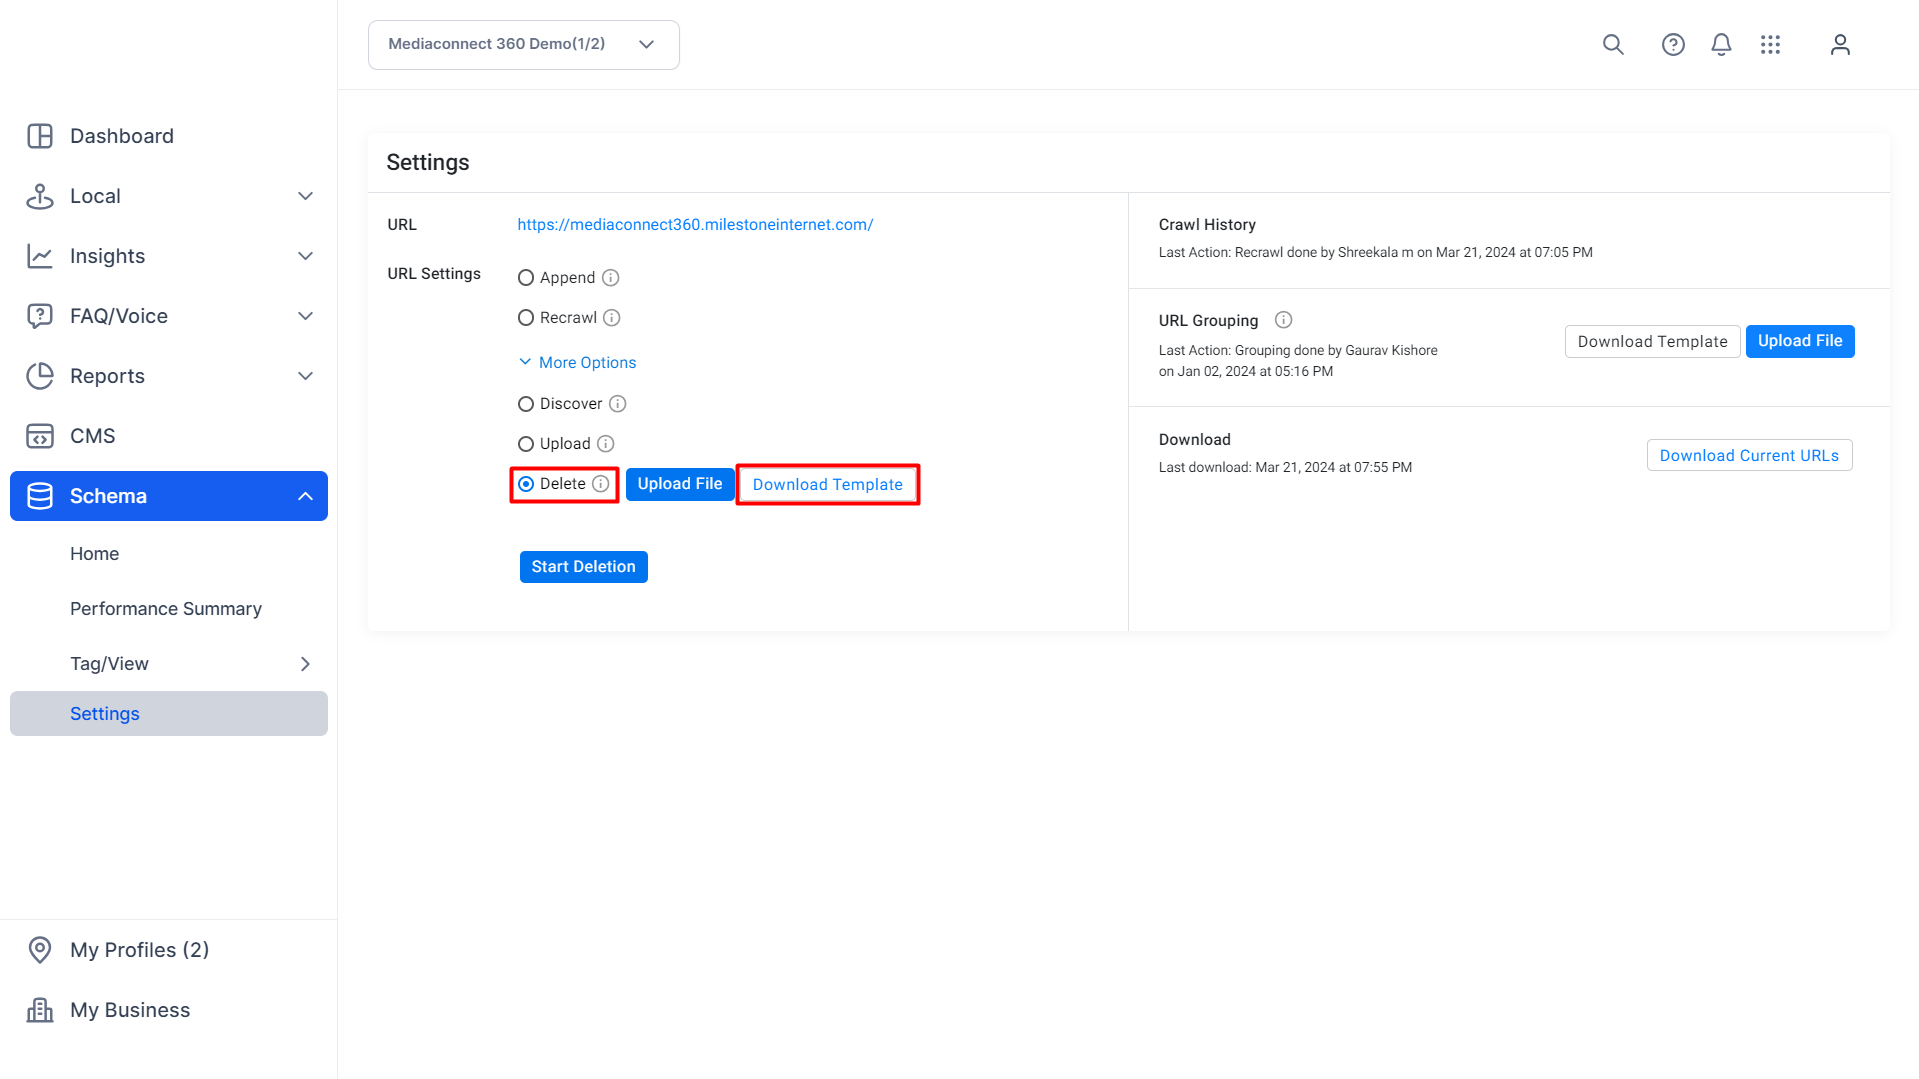Select the Recrawl radio button

tap(526, 318)
